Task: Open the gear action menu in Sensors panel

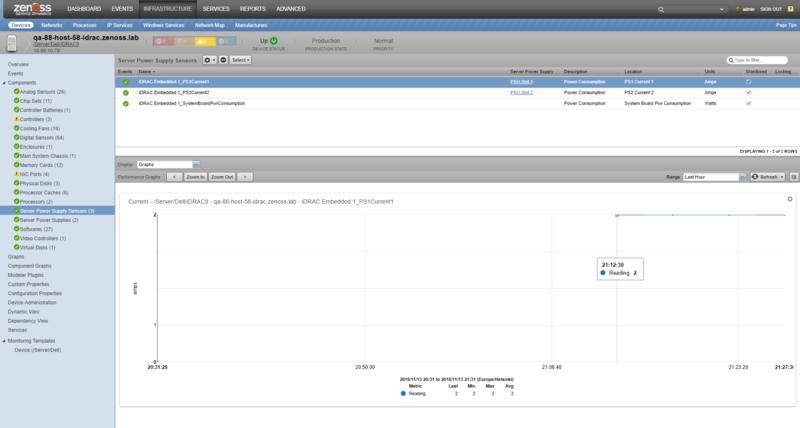Action: coord(209,60)
